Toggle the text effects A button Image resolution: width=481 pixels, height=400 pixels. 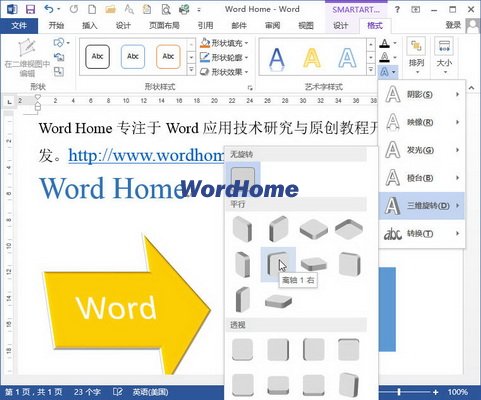point(388,72)
